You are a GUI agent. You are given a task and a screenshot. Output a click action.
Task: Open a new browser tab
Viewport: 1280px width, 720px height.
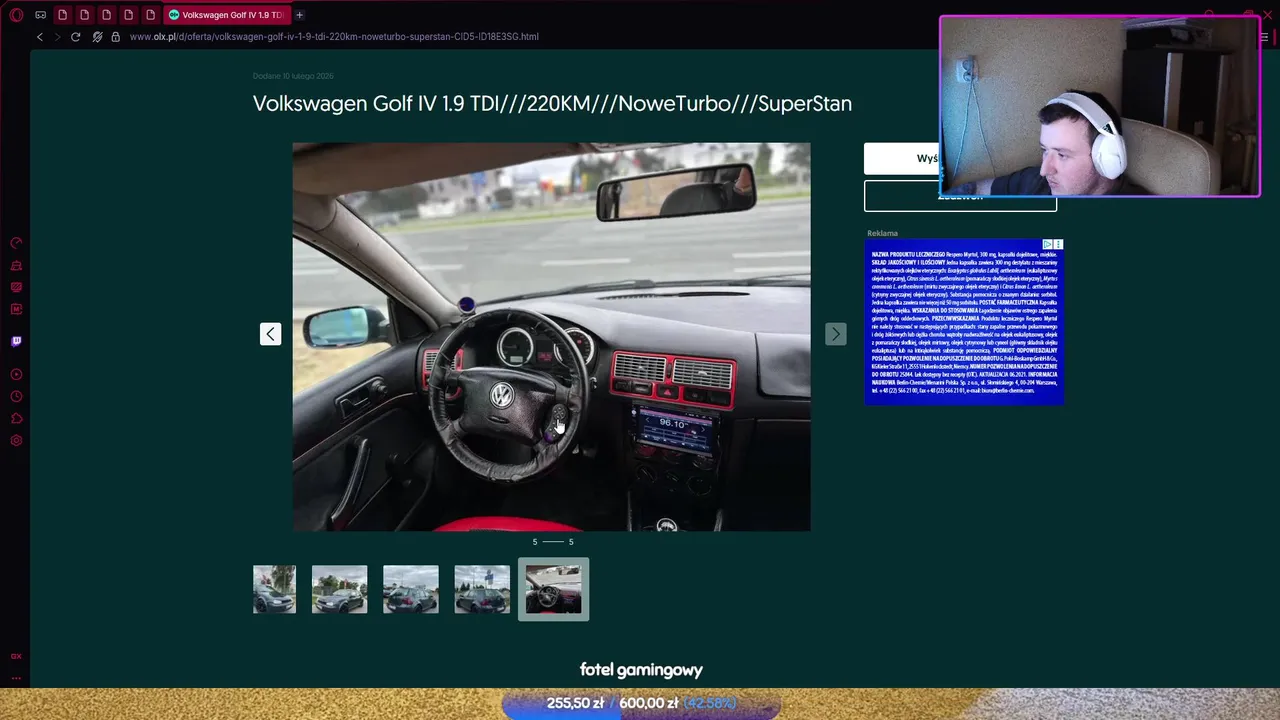pyautogui.click(x=299, y=15)
